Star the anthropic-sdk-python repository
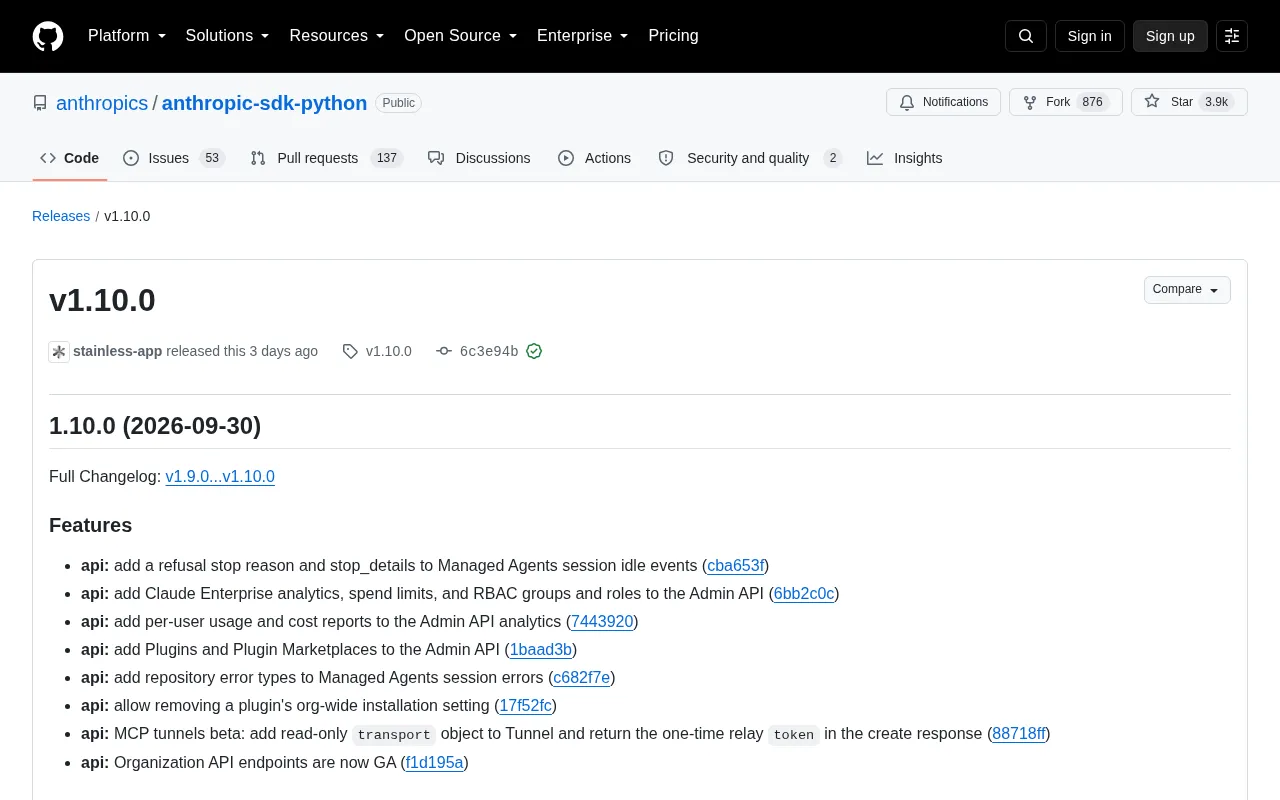This screenshot has height=800, width=1280. 1189,102
